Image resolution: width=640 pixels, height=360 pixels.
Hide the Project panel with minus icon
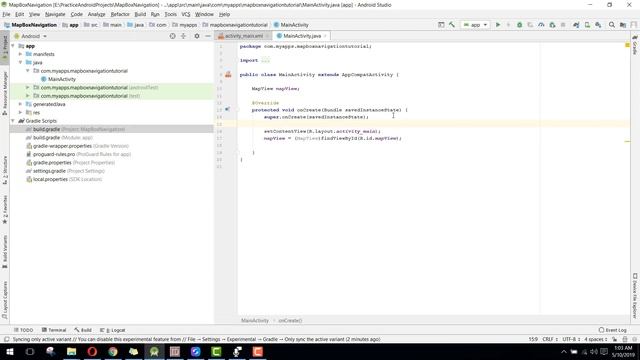[208, 36]
